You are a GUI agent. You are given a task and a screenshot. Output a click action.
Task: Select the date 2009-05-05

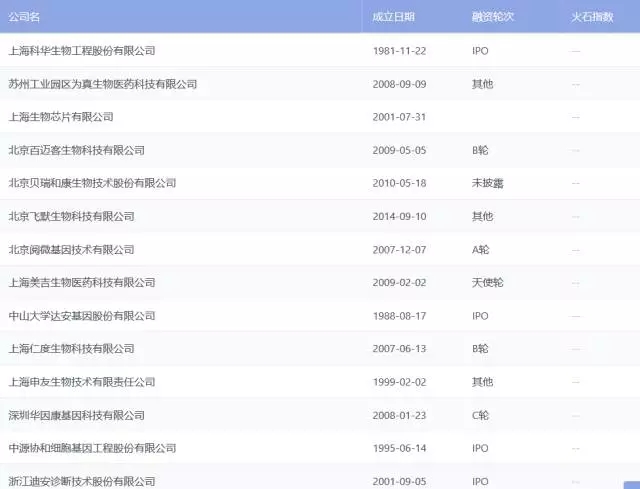click(x=399, y=150)
